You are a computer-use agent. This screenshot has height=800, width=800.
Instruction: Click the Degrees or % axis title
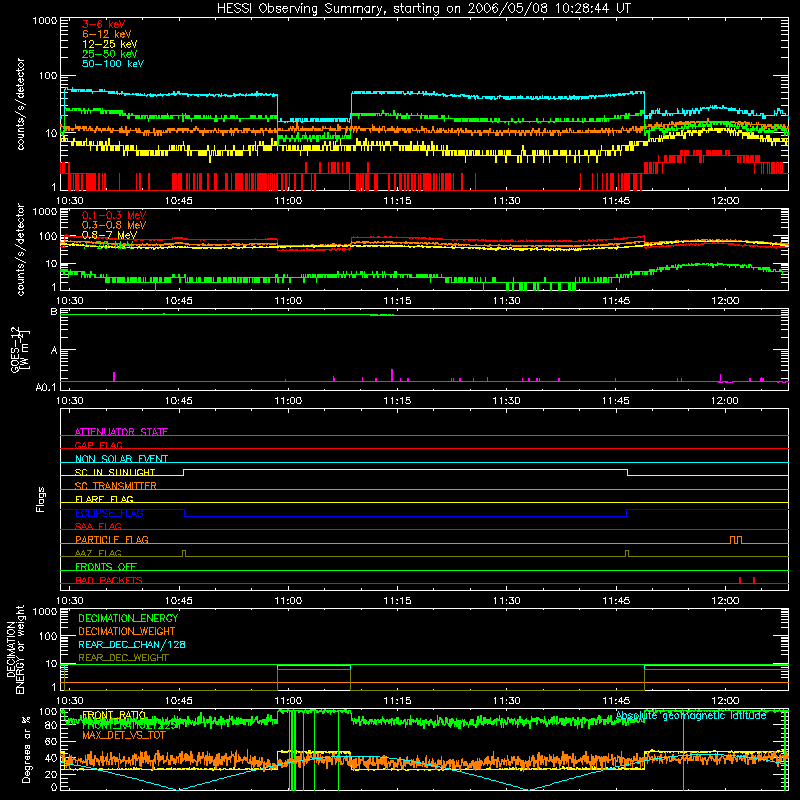tap(26, 749)
